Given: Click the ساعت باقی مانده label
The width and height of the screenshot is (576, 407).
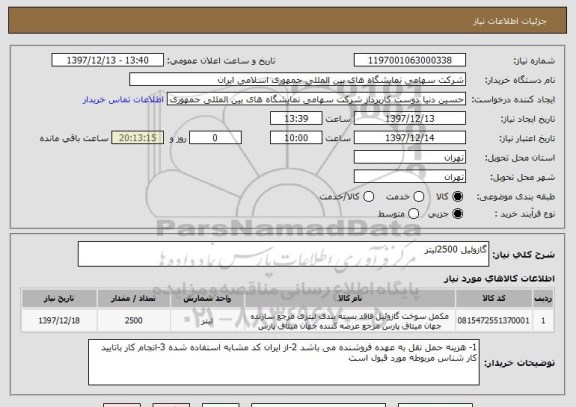Looking at the screenshot, I should pyautogui.click(x=74, y=138).
